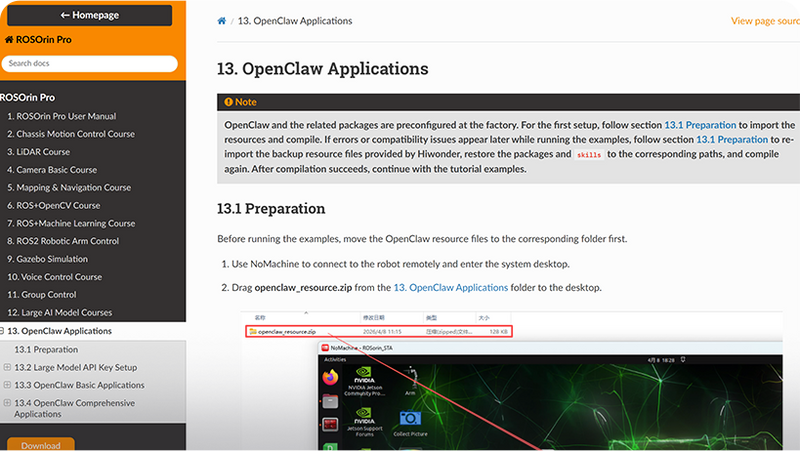Click the orange Download button
Image resolution: width=800 pixels, height=451 pixels.
tap(41, 445)
